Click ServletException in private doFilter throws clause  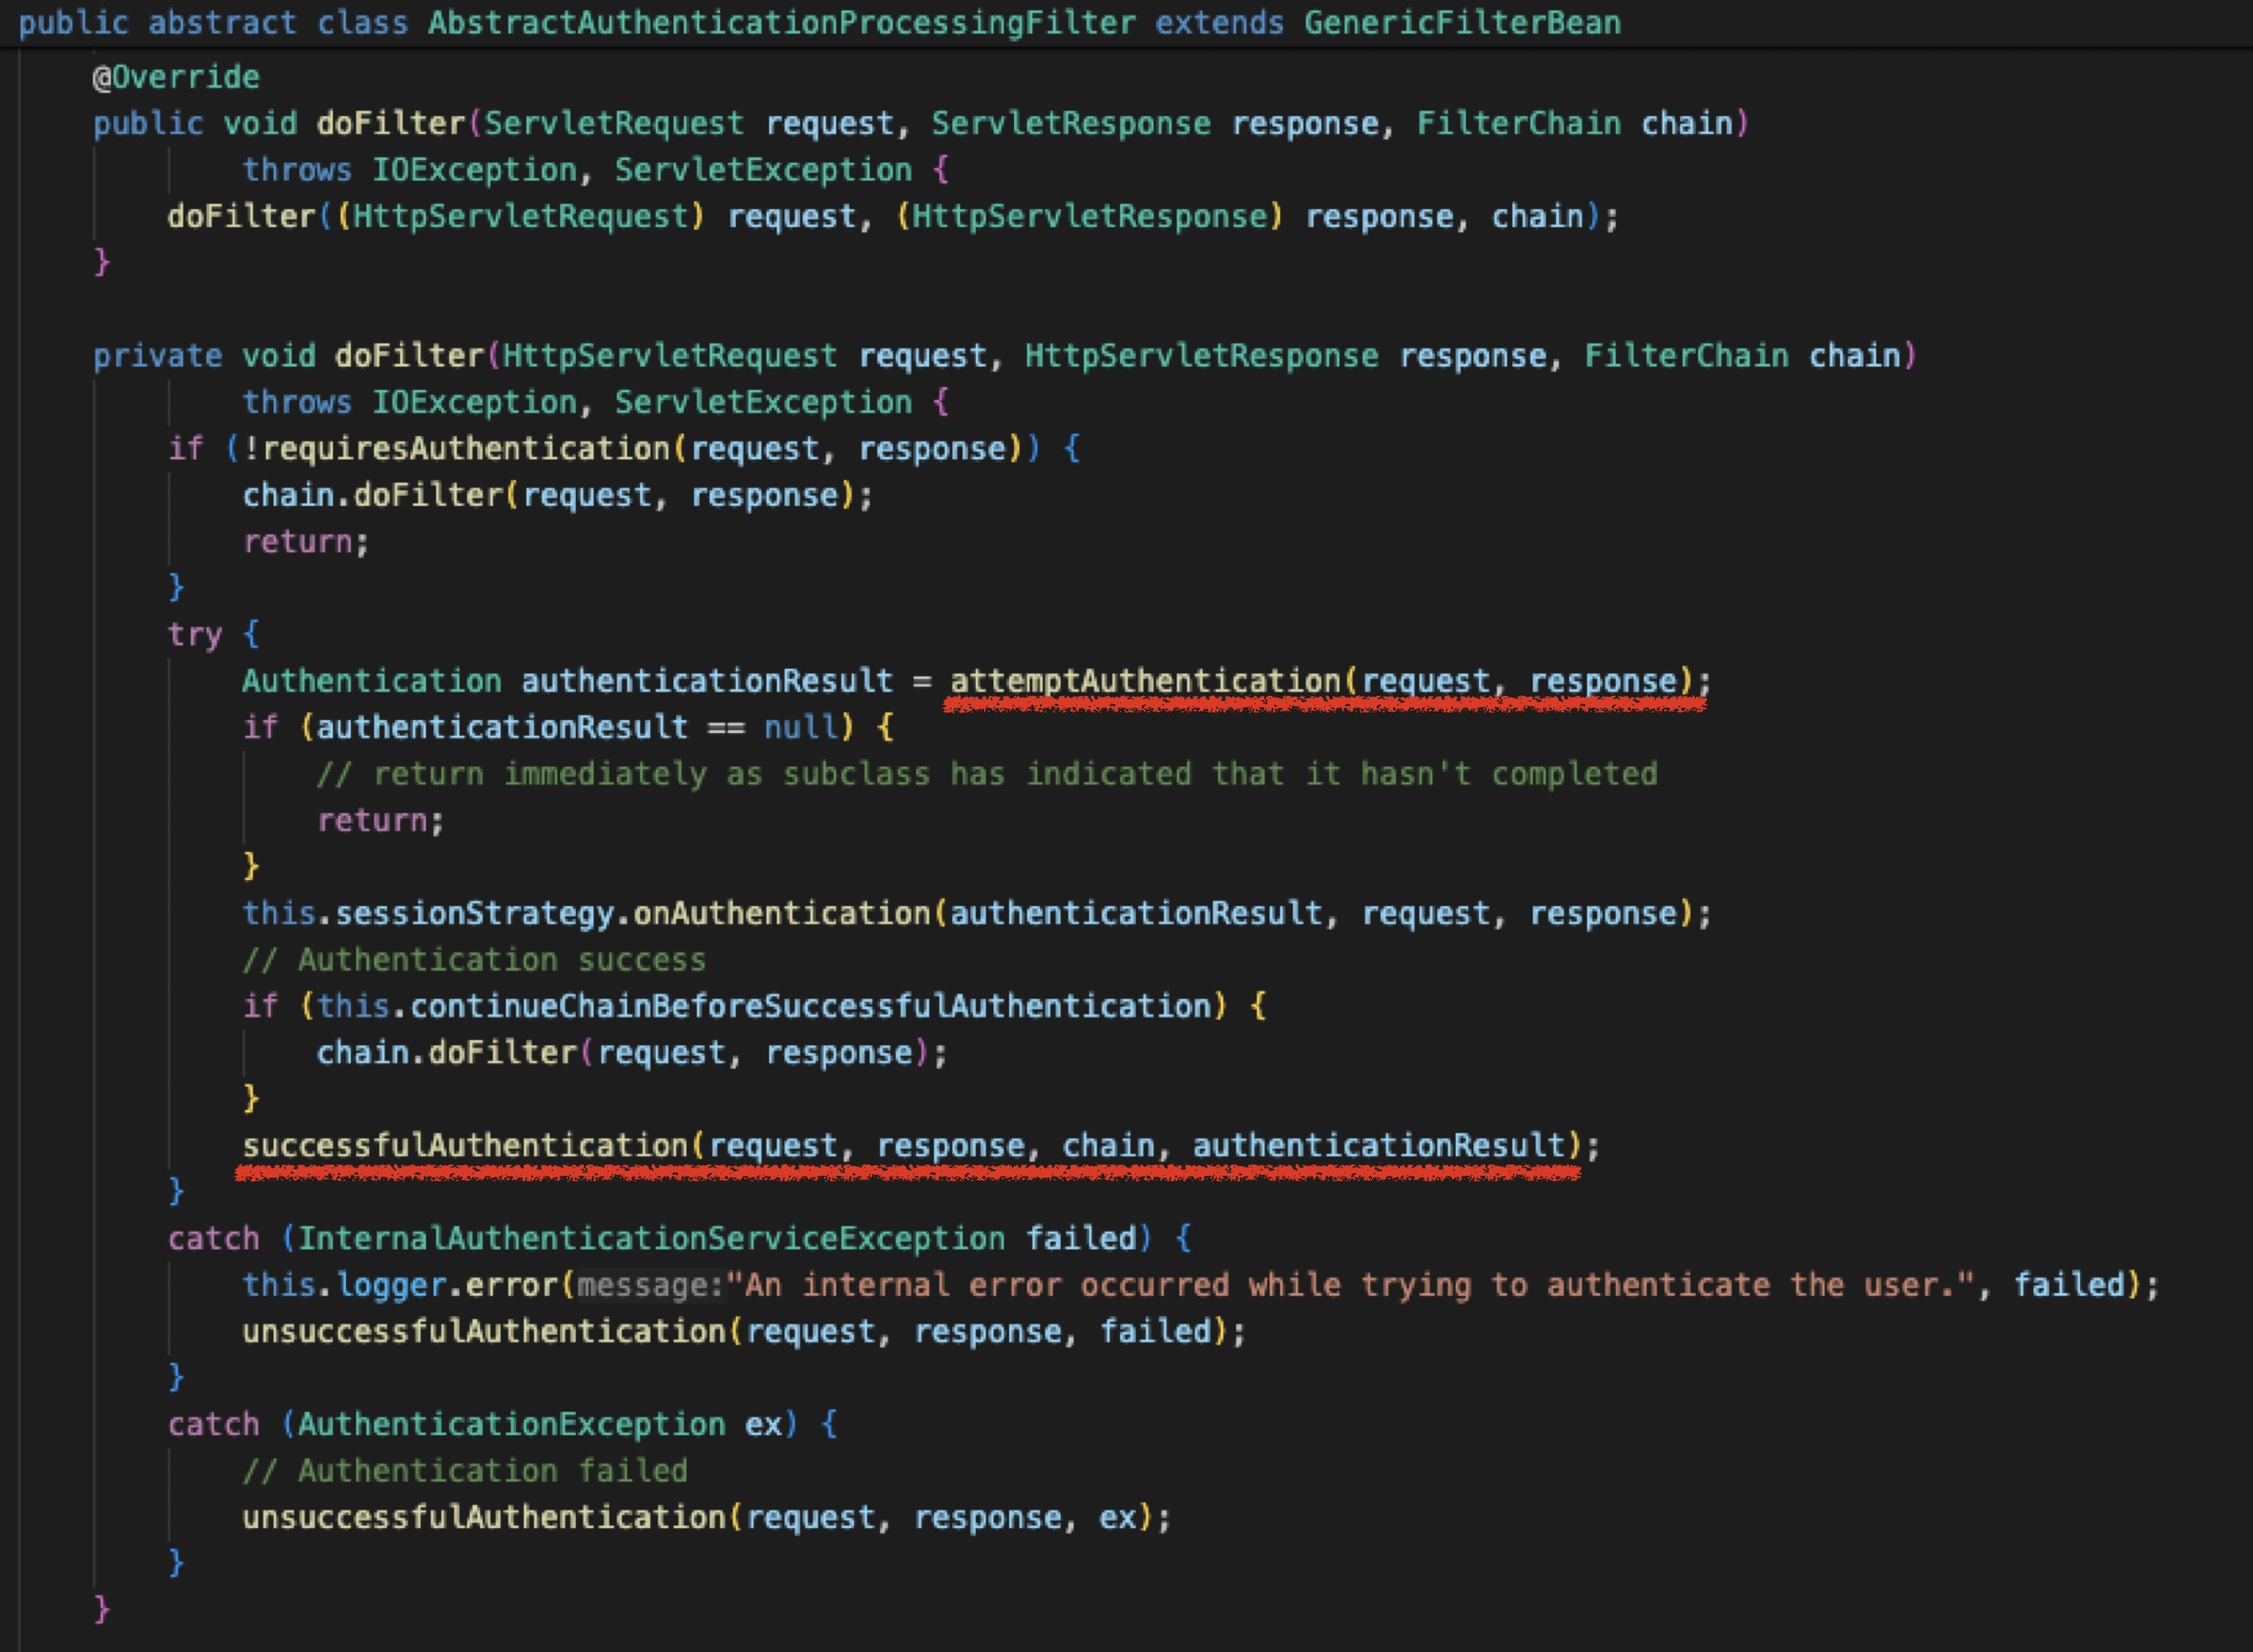[x=763, y=402]
